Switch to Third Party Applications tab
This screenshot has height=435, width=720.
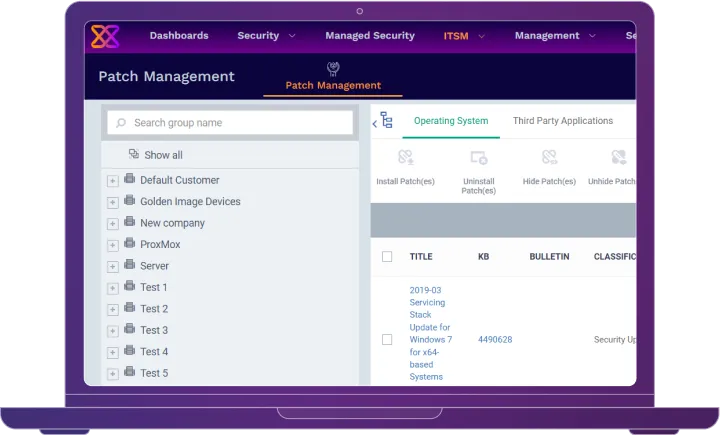point(562,121)
